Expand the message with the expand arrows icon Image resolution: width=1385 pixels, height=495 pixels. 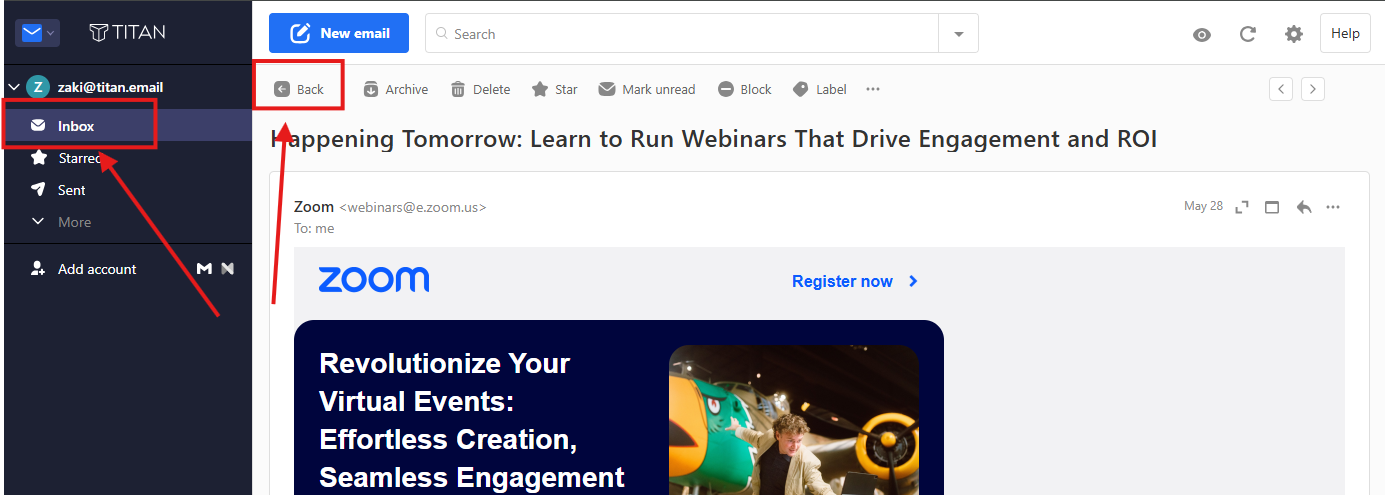point(1242,207)
